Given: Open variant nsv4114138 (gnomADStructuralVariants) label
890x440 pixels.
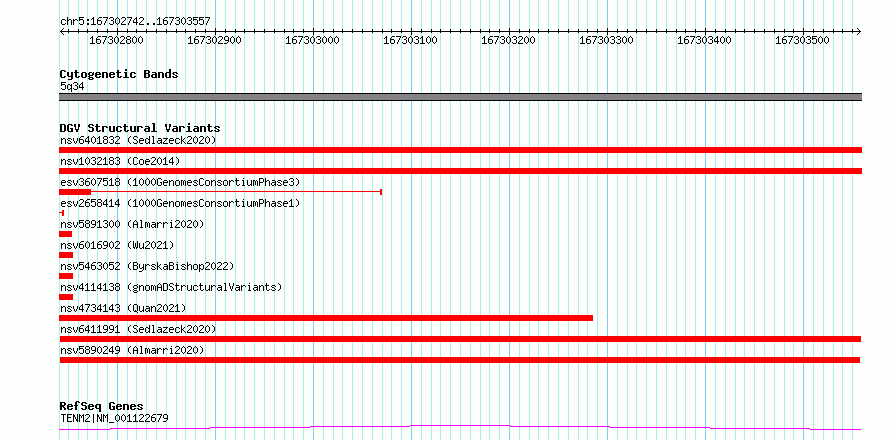Looking at the screenshot, I should (x=171, y=287).
